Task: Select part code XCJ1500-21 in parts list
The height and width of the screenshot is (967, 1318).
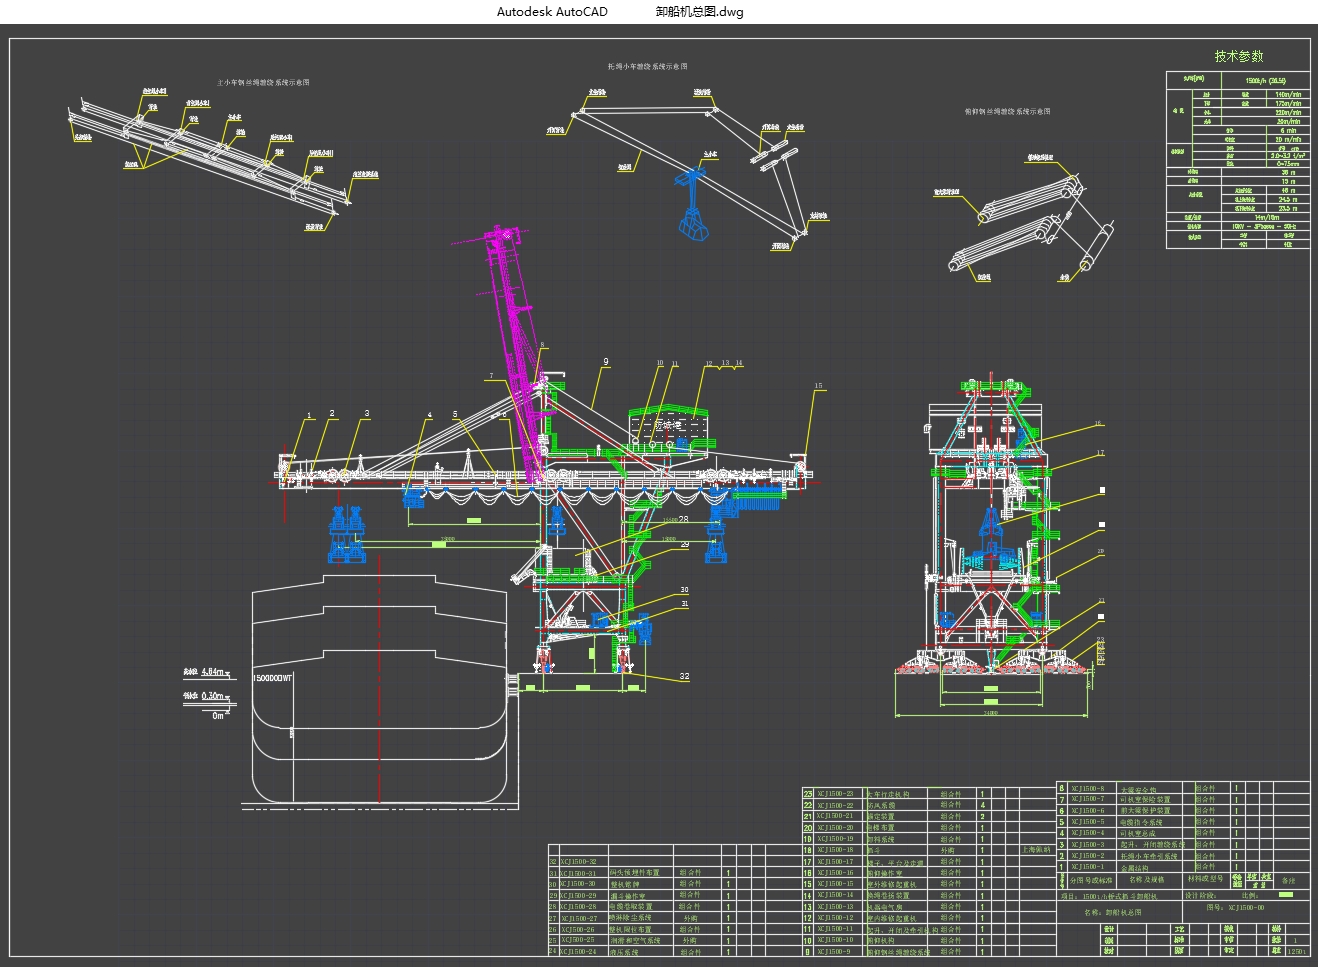Action: pyautogui.click(x=835, y=816)
